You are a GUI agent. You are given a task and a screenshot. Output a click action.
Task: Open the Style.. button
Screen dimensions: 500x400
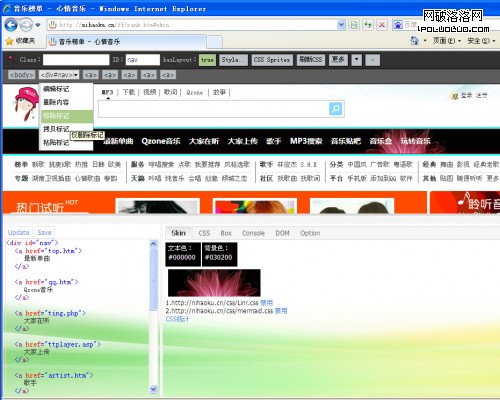point(233,60)
